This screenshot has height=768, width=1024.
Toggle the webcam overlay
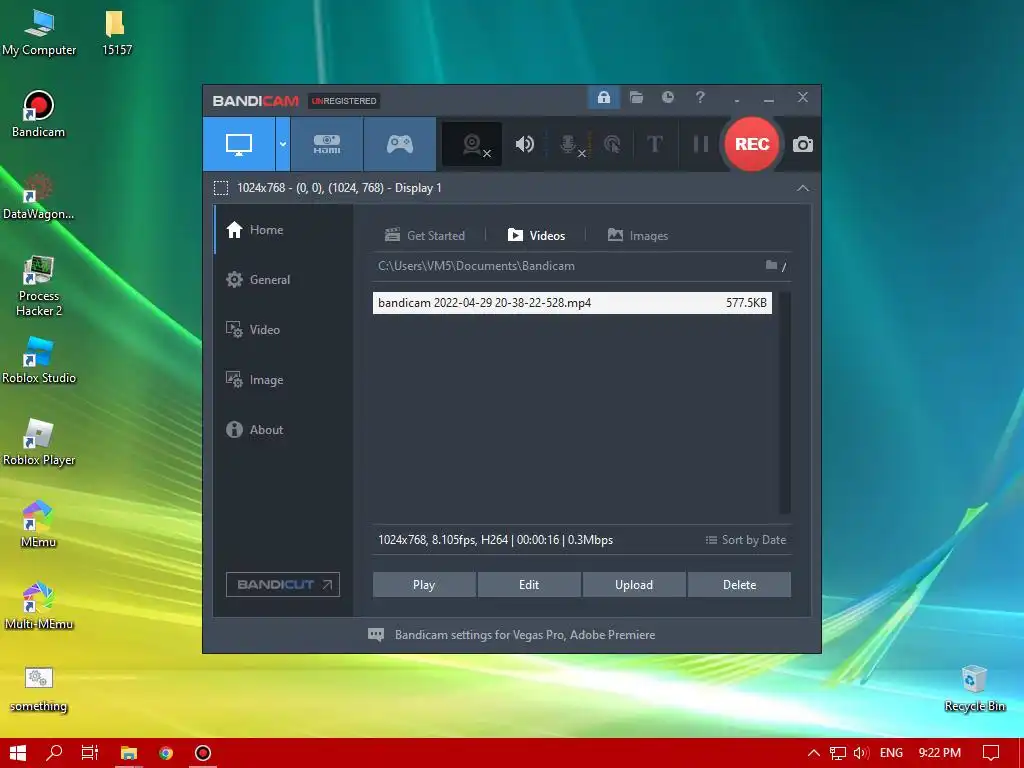point(472,144)
